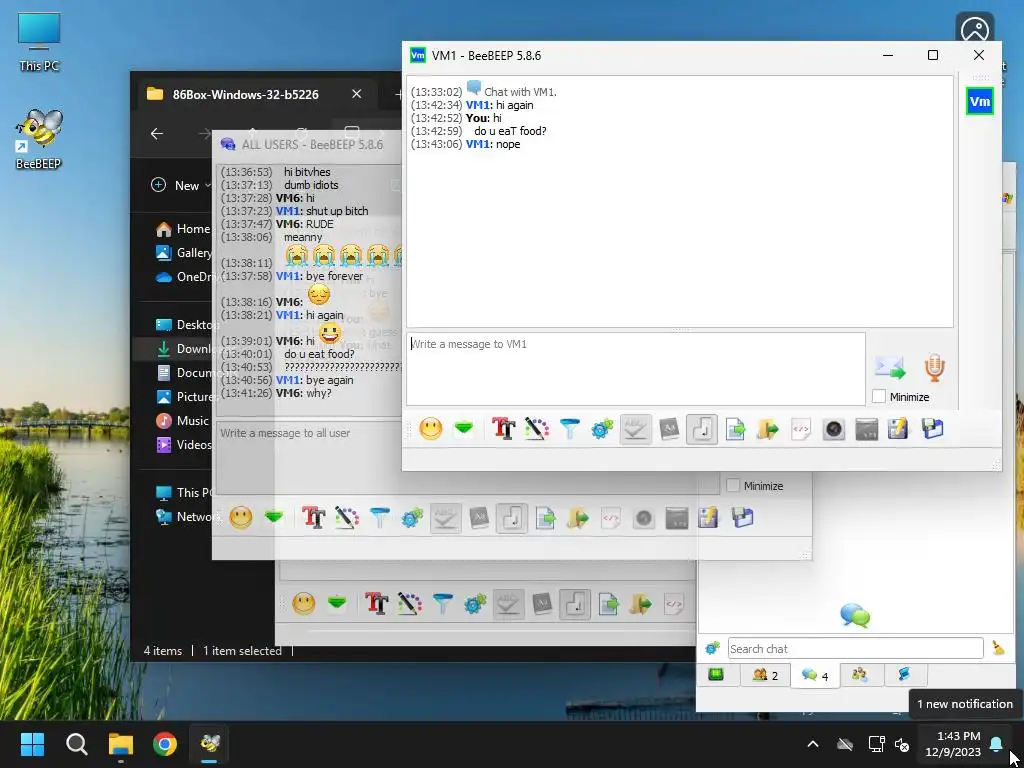
Task: Open chat settings gear in VM1 chat toolbar
Action: click(x=602, y=429)
